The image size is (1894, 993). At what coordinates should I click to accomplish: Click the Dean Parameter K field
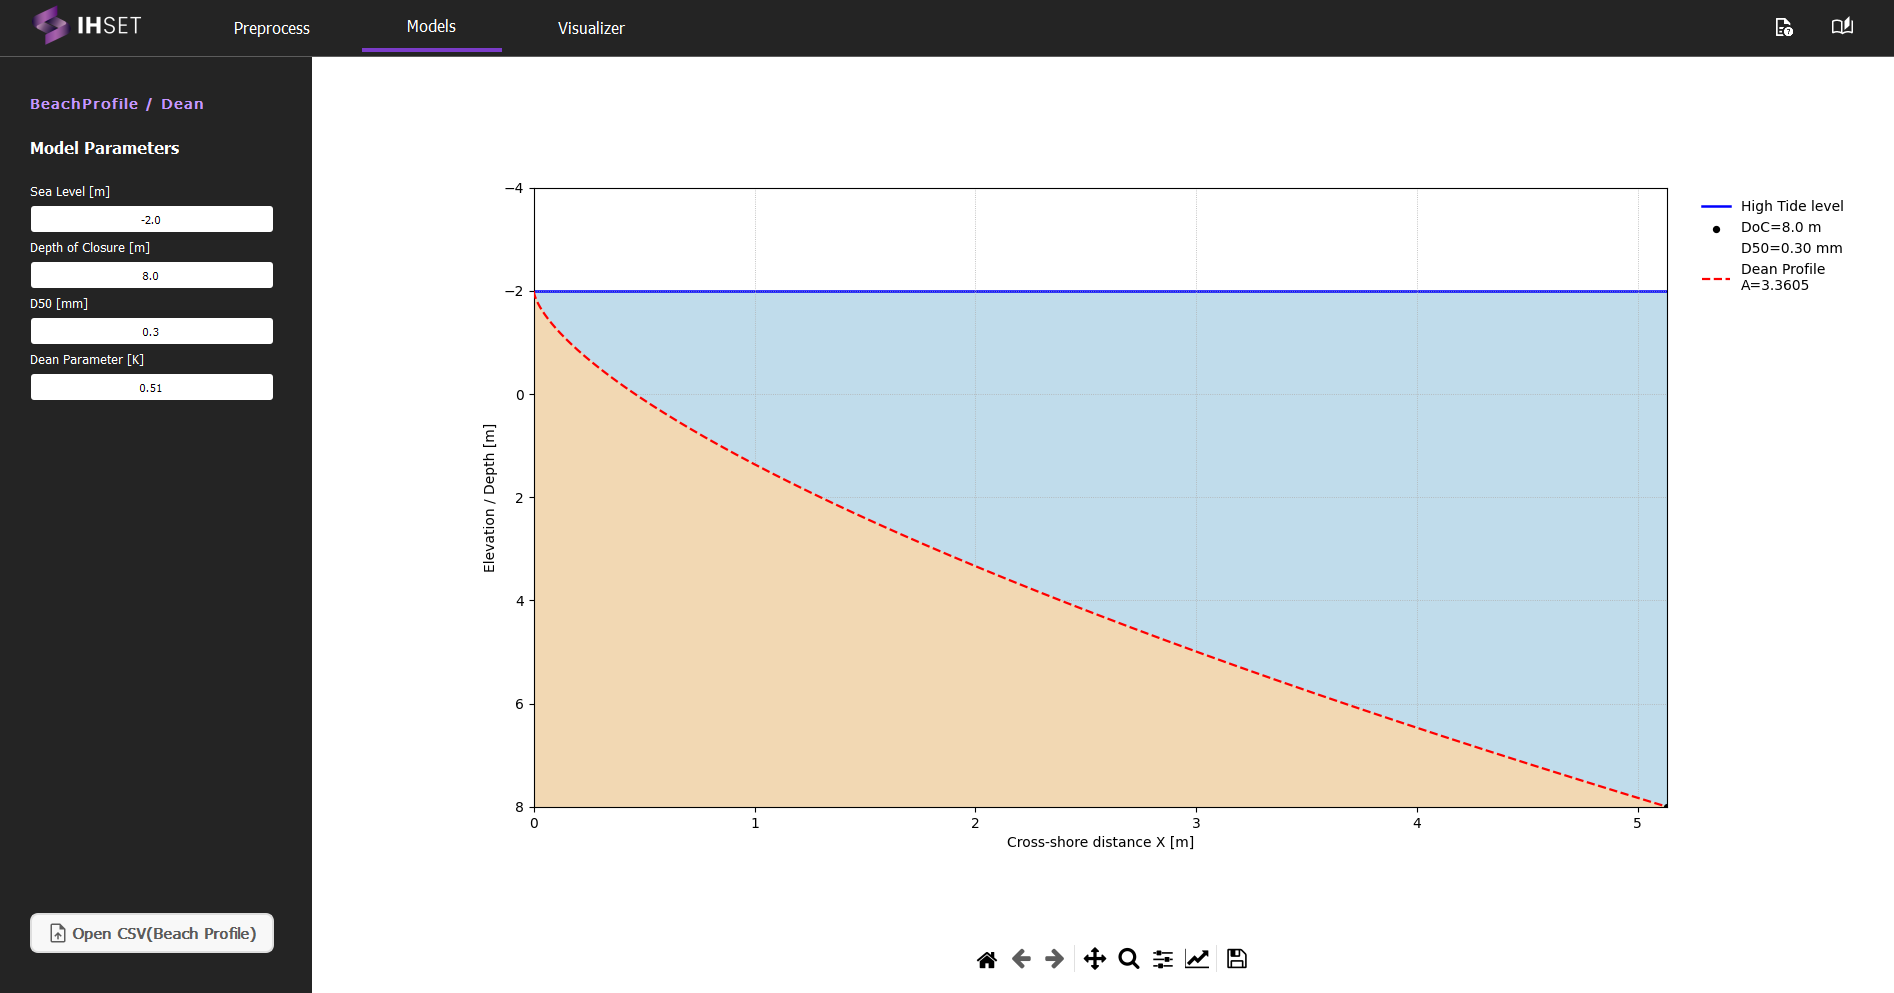(151, 387)
